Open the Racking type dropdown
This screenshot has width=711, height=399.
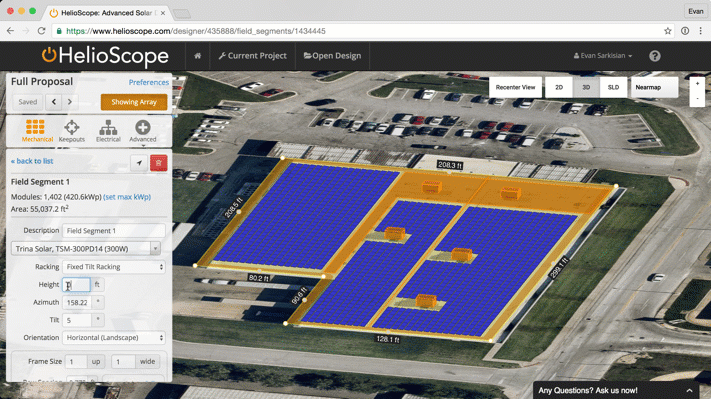click(x=114, y=267)
